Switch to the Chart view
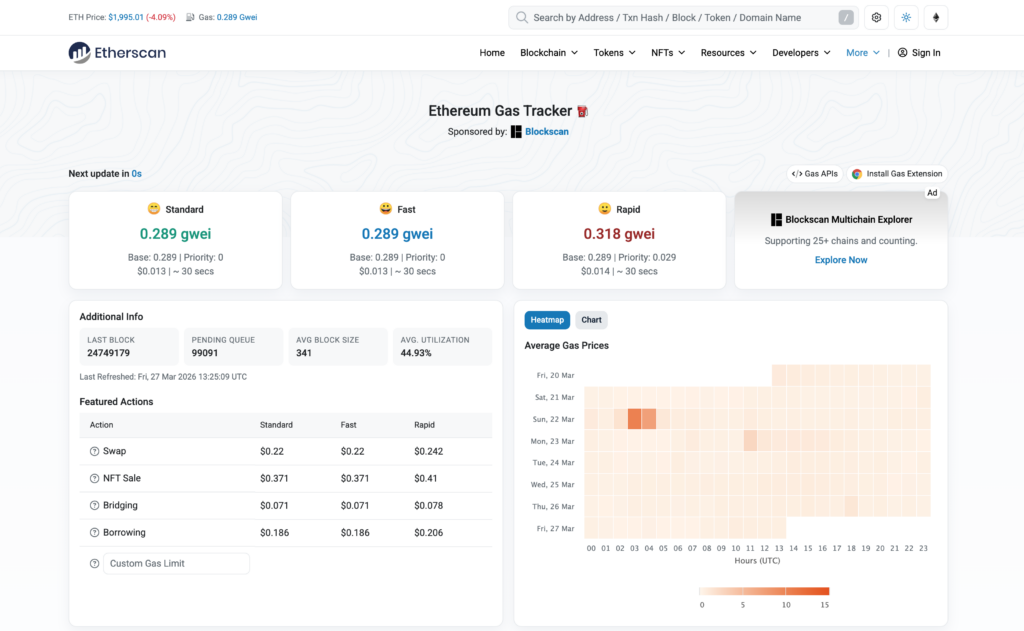1024x631 pixels. point(592,320)
